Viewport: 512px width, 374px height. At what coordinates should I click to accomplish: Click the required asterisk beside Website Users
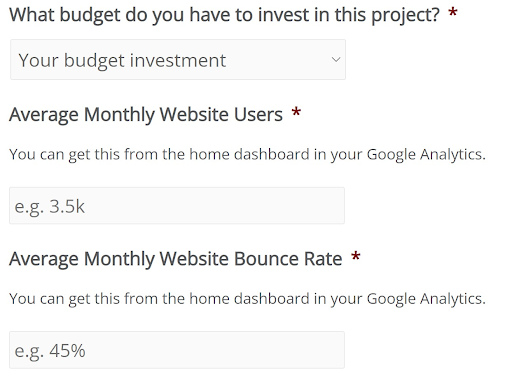pyautogui.click(x=296, y=112)
